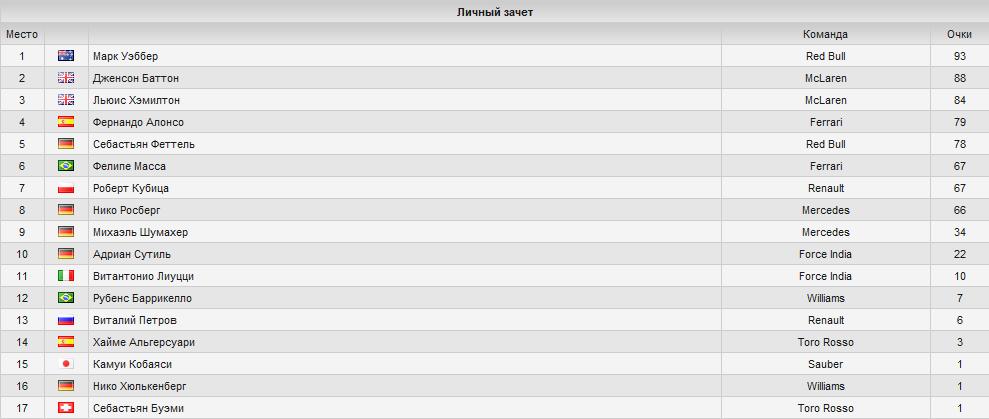Viewport: 989px width, 419px height.
Task: Click the British flag beside Дженсон Баттон
Action: pos(66,78)
